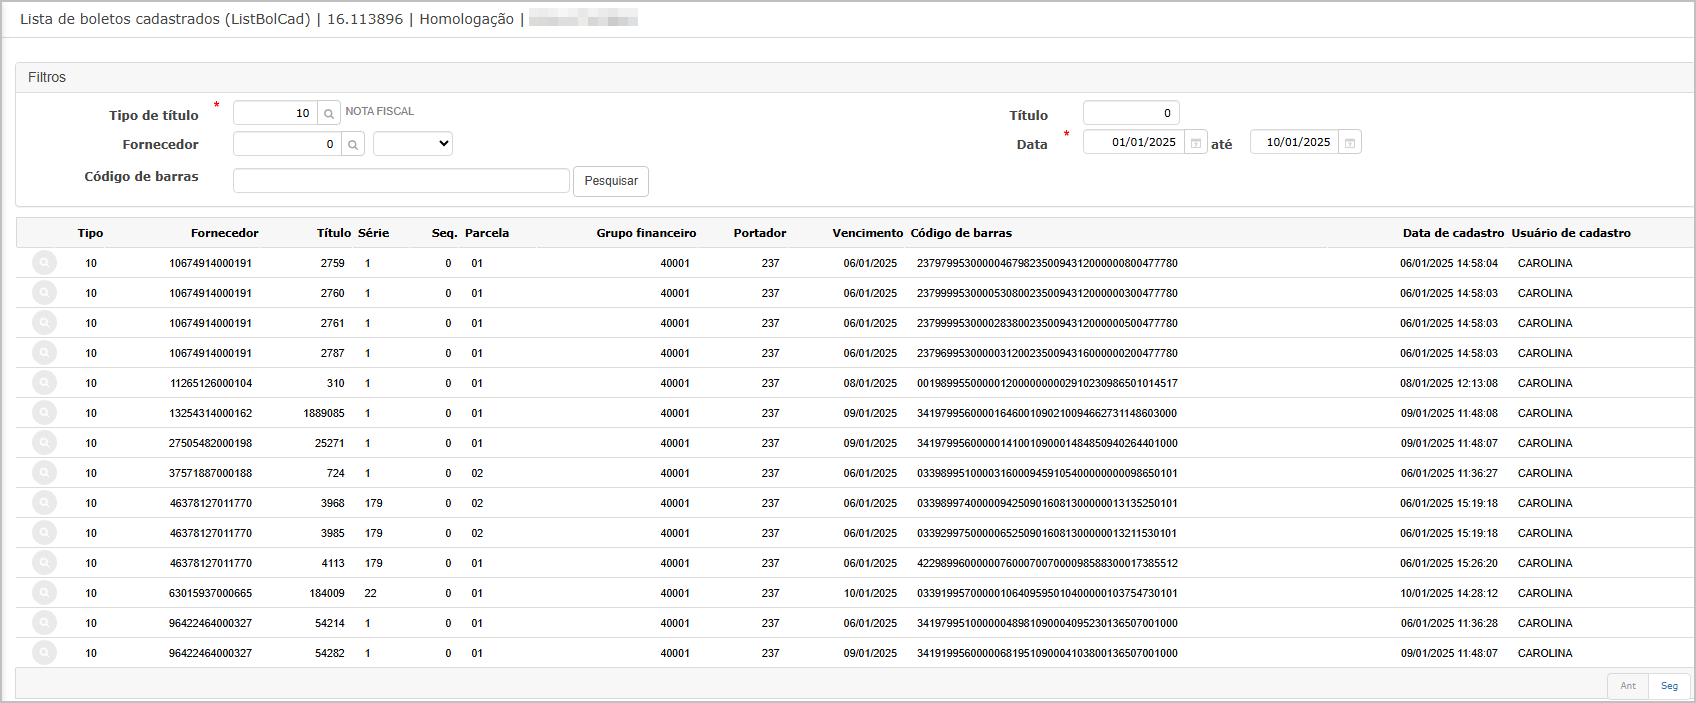Viewport: 1696px width, 703px height.
Task: Open the calendar for end date 10/01/2025
Action: [x=1350, y=143]
